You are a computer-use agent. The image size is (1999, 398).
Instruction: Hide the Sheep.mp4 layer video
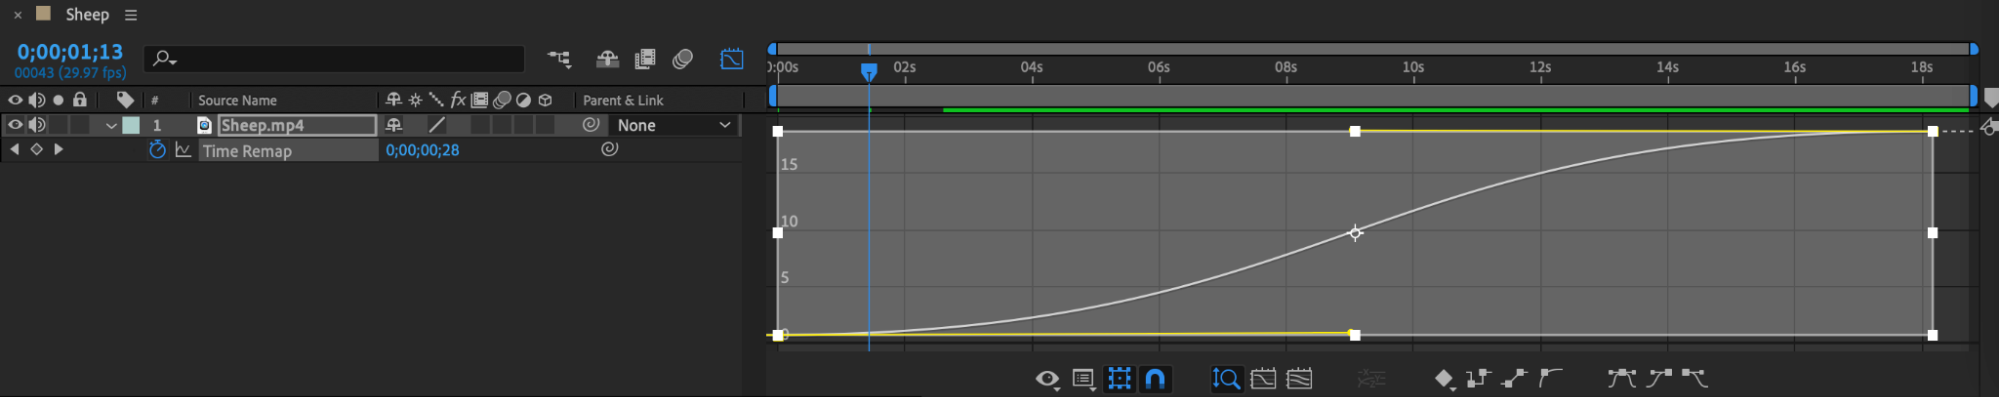tap(15, 125)
